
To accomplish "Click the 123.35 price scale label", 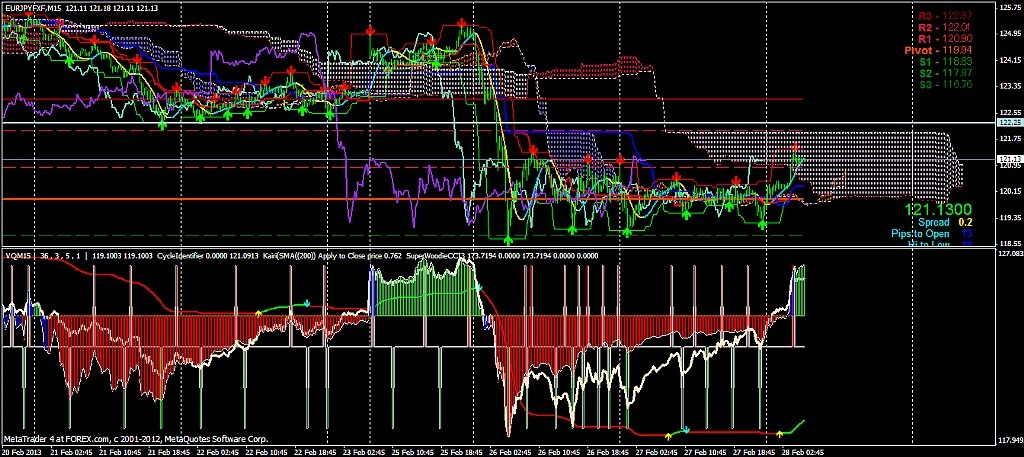I will point(1010,86).
